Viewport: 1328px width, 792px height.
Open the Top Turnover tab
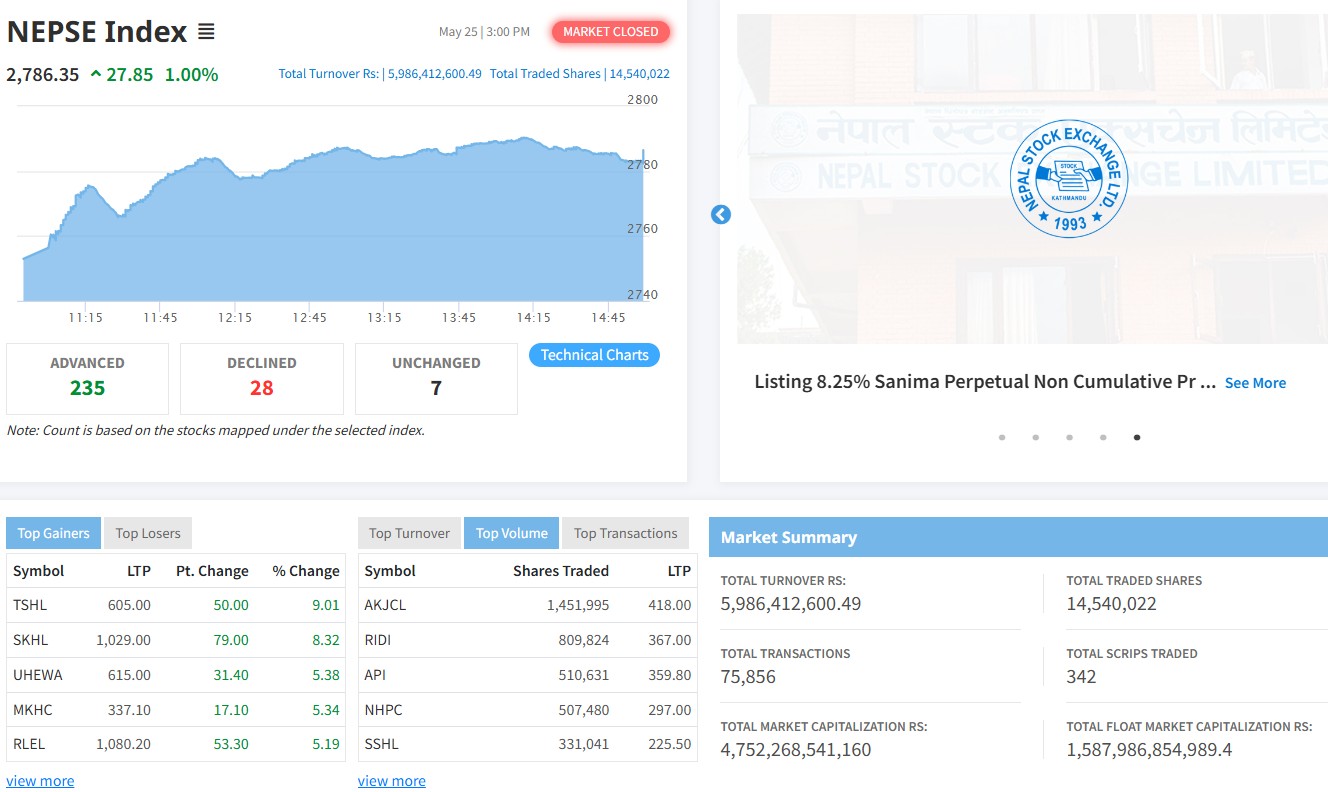pyautogui.click(x=409, y=533)
